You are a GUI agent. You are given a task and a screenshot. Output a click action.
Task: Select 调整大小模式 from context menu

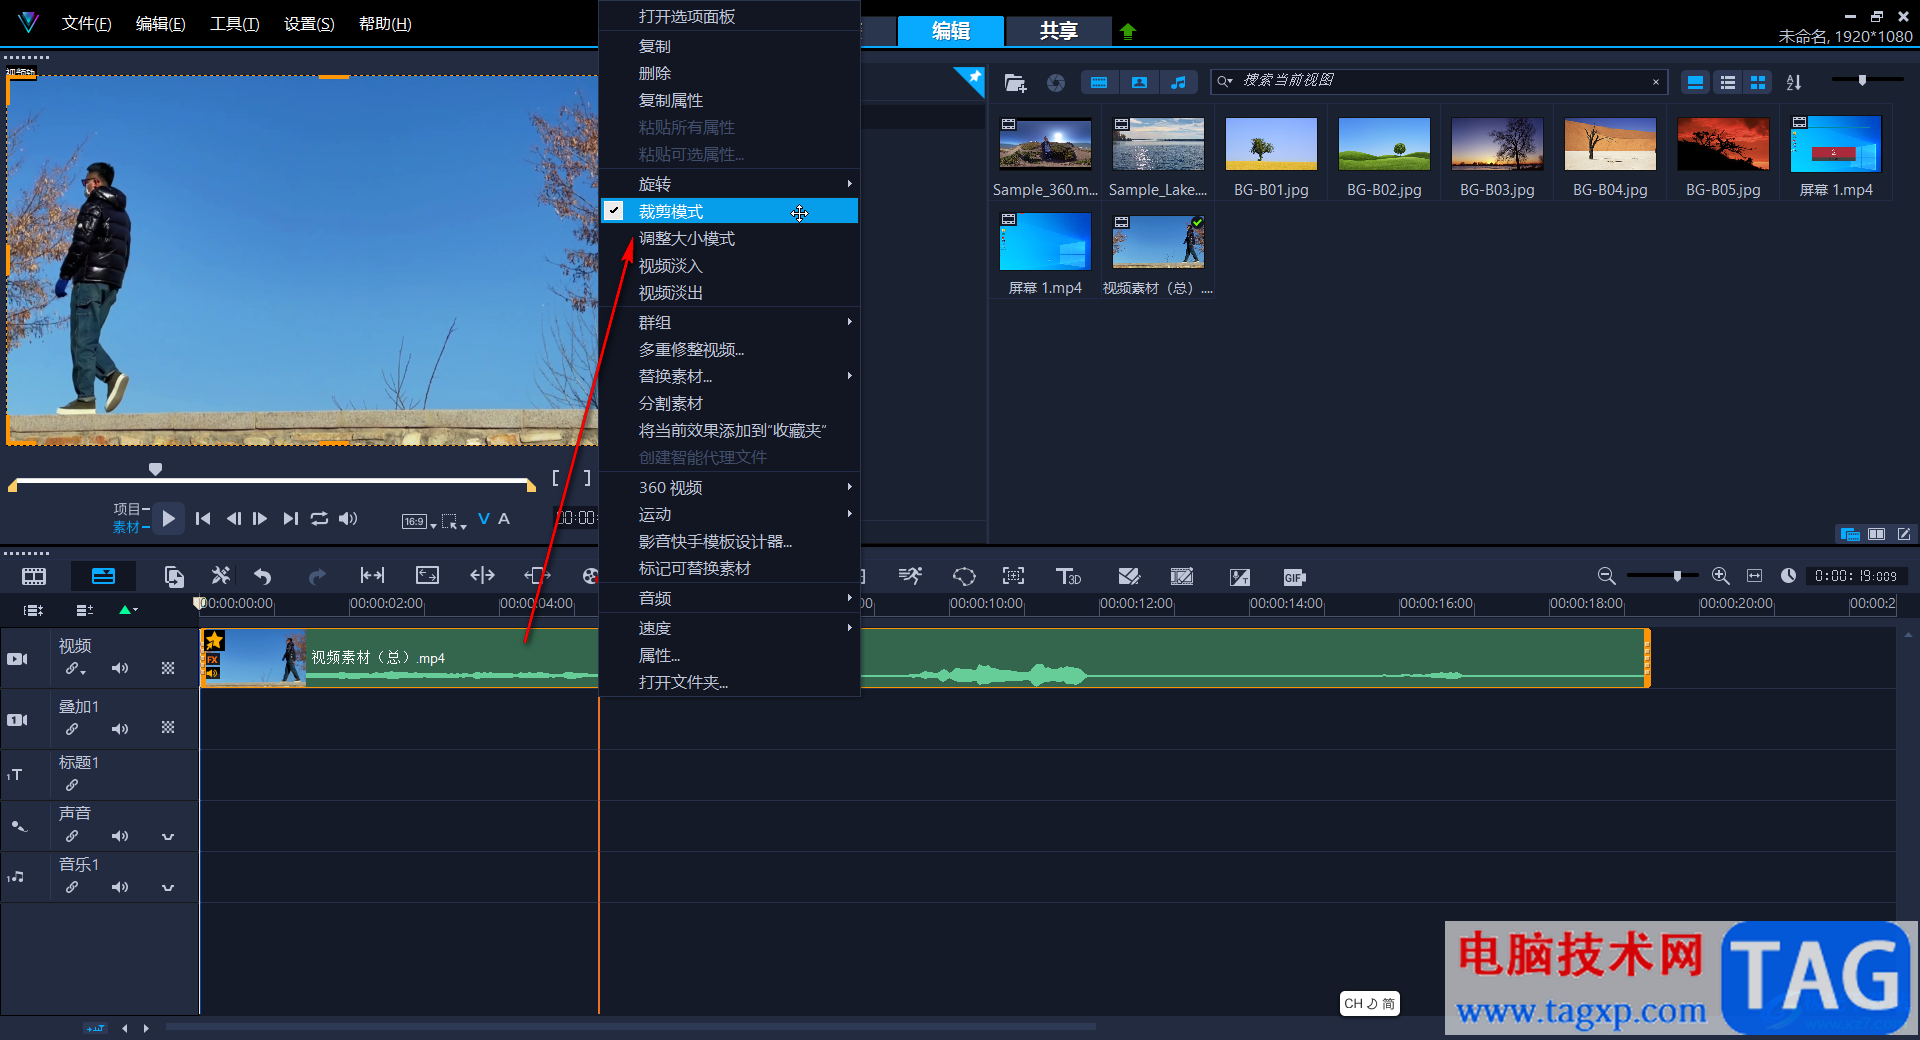(687, 238)
